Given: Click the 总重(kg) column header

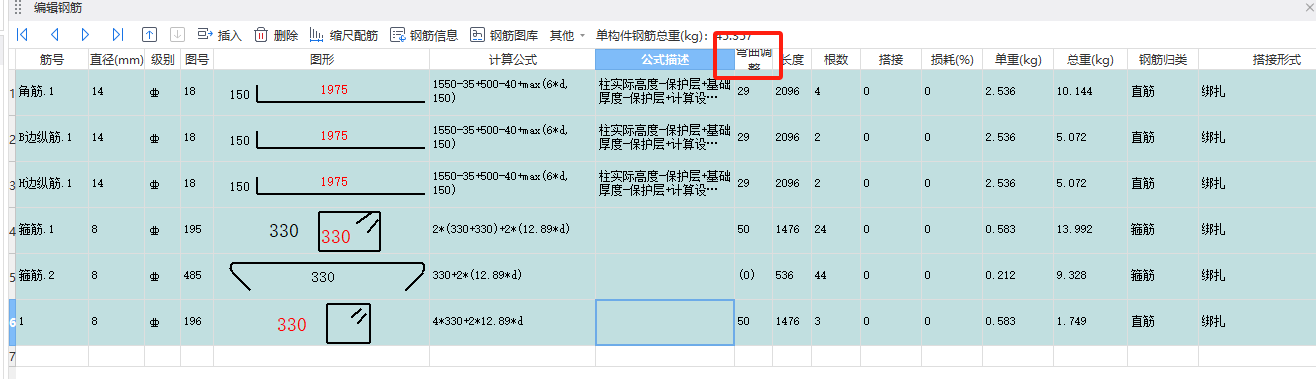Looking at the screenshot, I should 1090,59.
